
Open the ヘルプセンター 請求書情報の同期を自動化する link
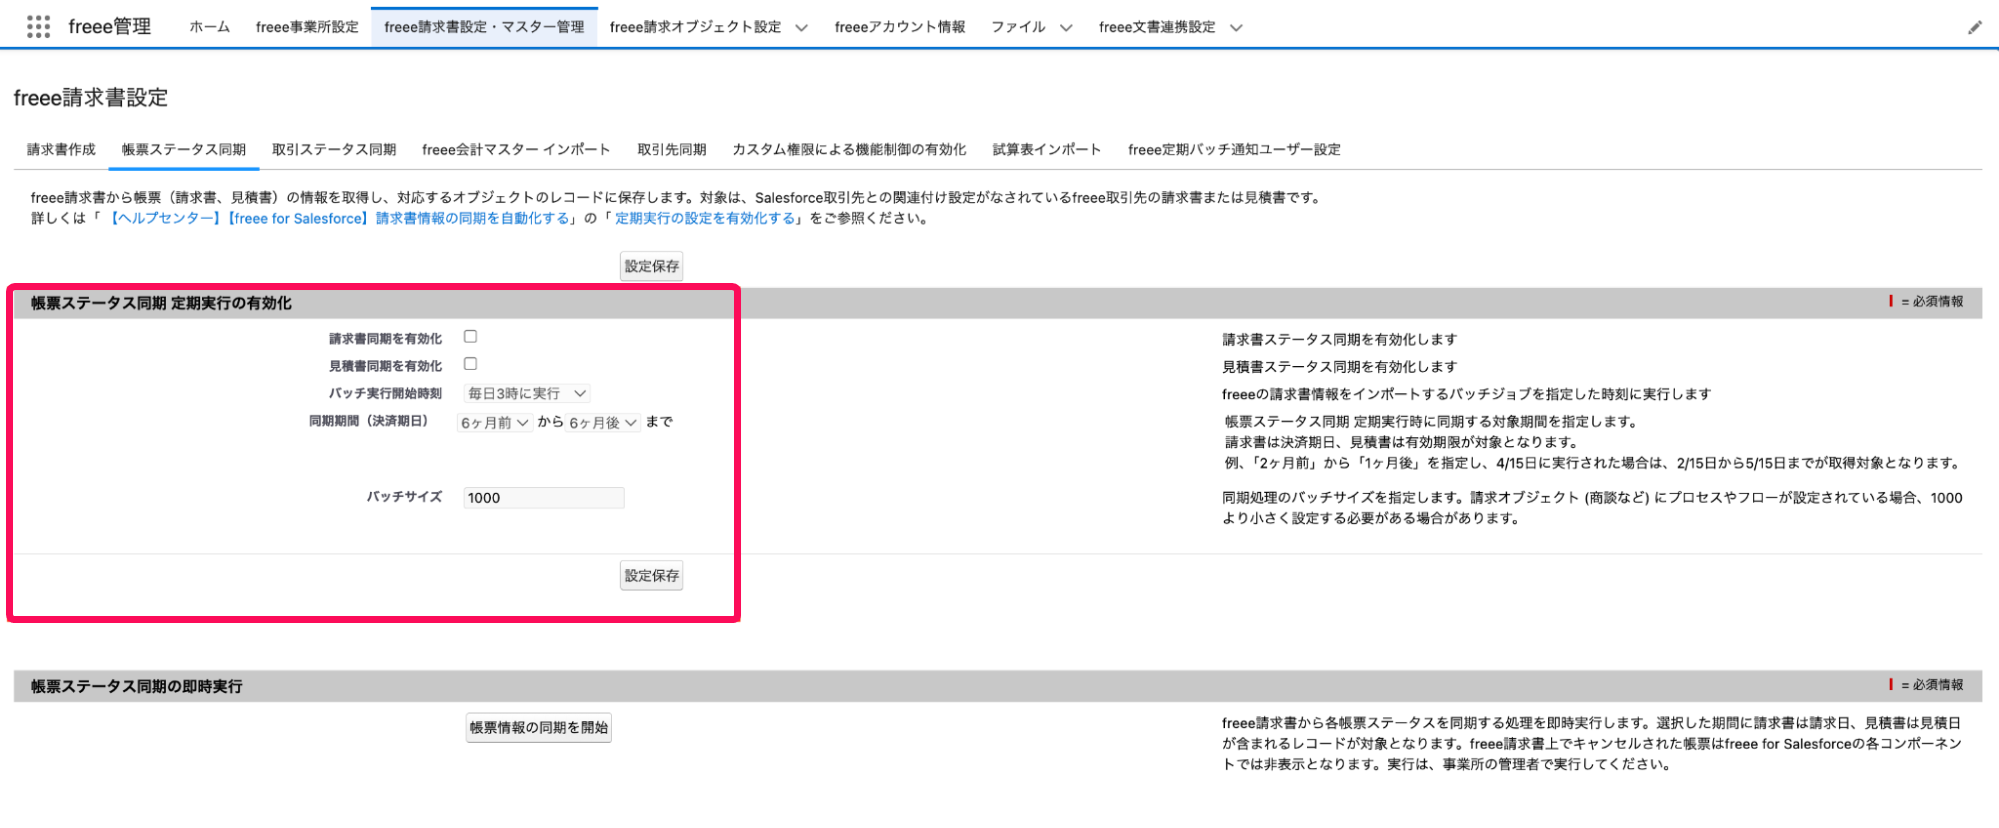click(x=338, y=219)
